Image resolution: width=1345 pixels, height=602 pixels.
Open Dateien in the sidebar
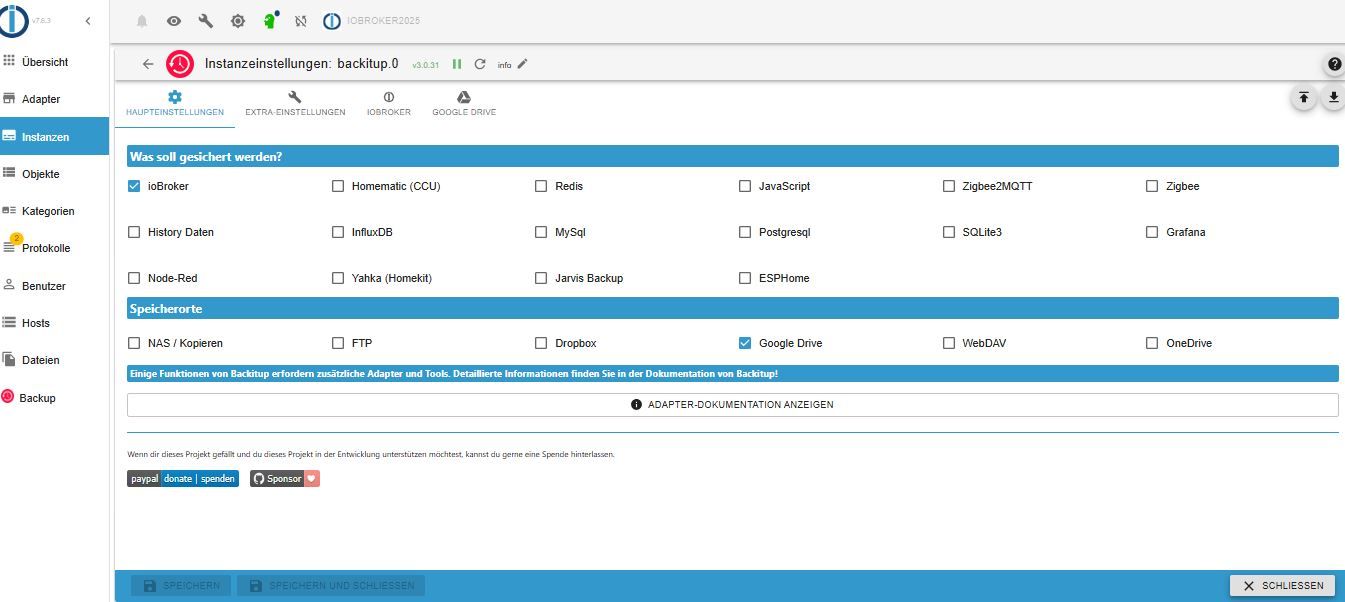click(x=55, y=360)
